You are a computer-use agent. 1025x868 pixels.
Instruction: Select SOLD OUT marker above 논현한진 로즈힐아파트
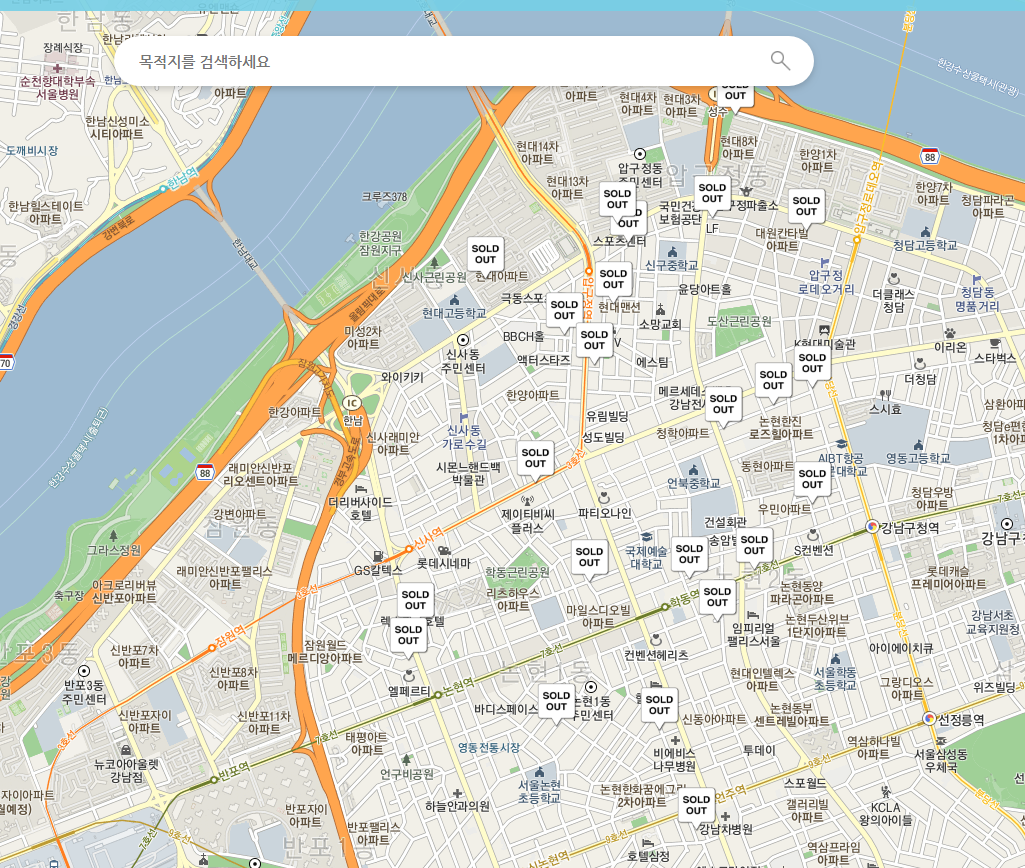click(773, 380)
